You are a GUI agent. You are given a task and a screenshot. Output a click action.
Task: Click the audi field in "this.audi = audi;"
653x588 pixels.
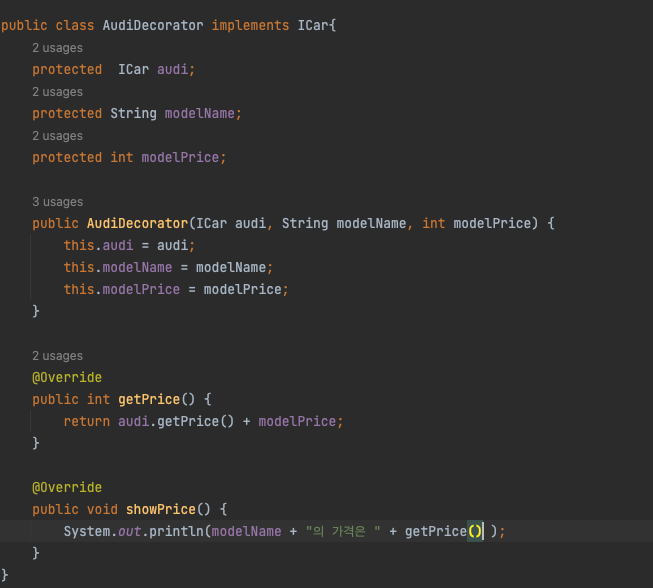118,245
